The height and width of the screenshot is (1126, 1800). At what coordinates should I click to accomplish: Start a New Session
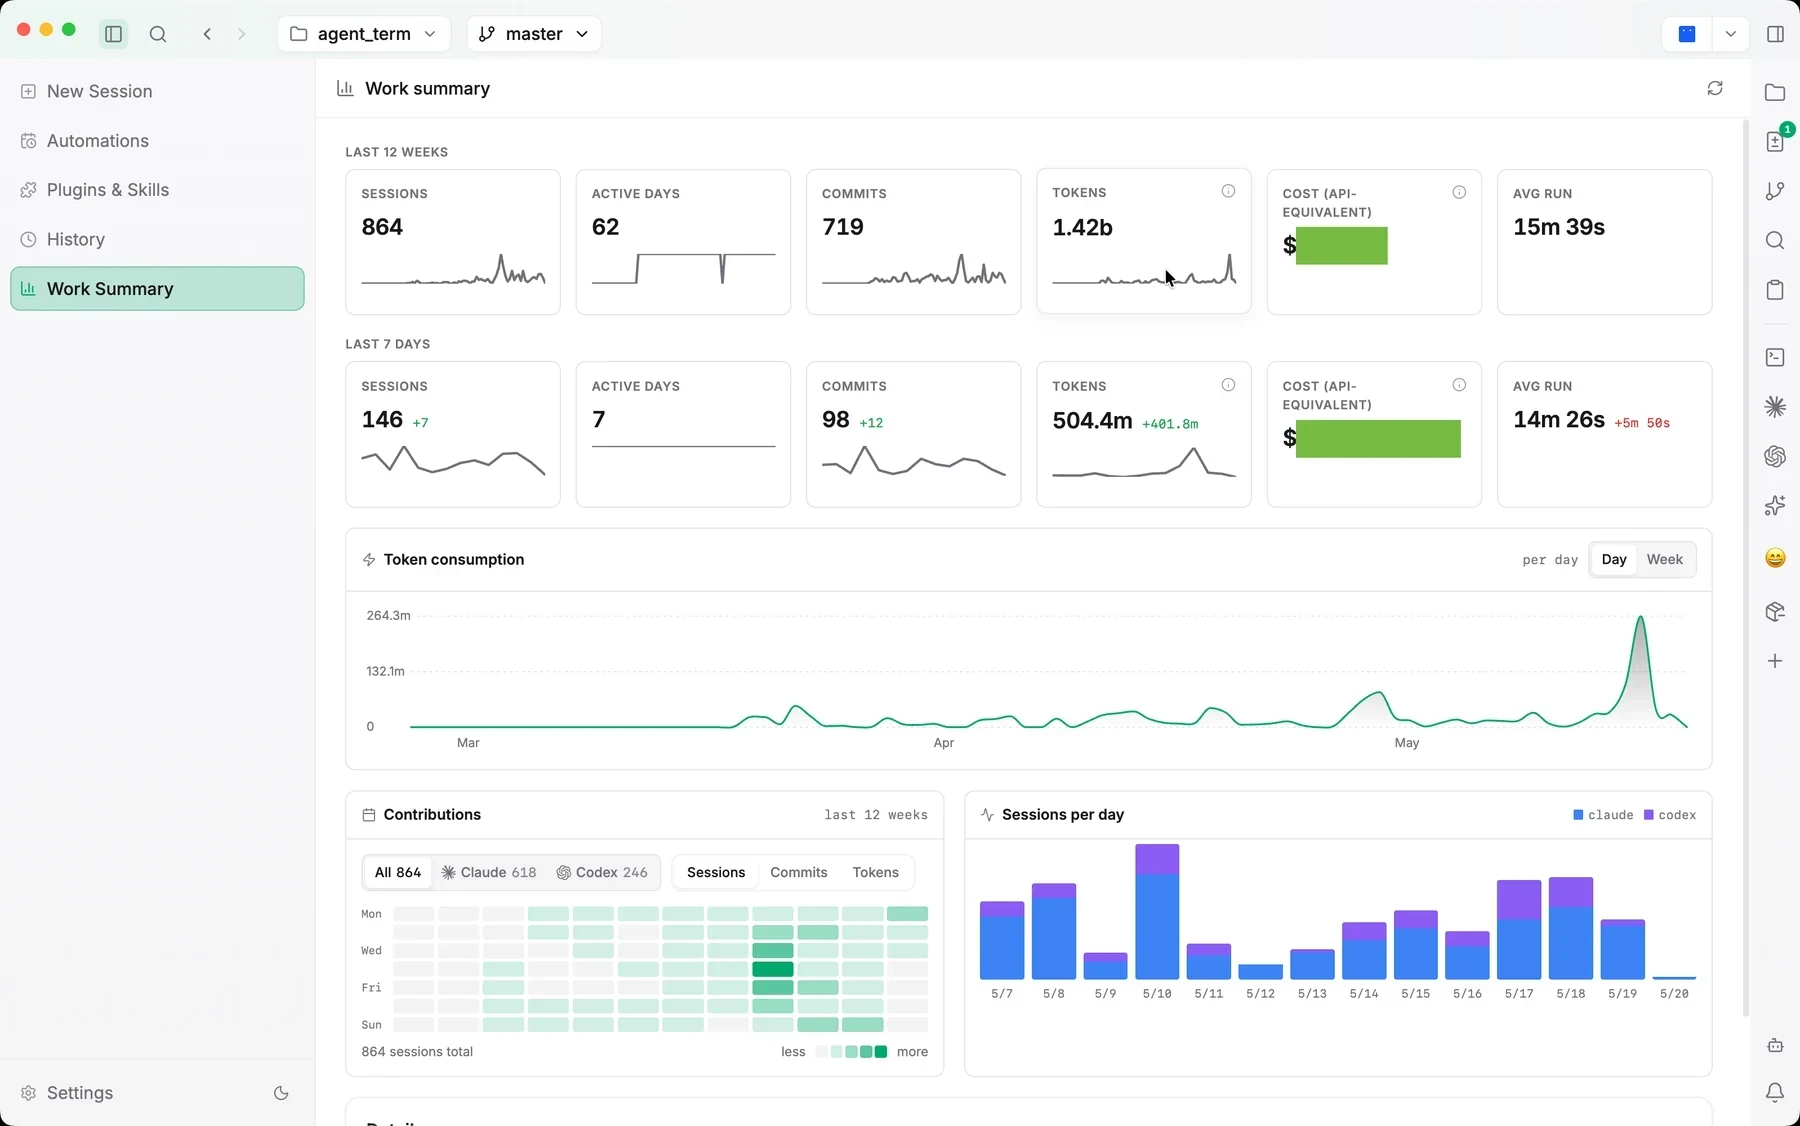pos(157,91)
